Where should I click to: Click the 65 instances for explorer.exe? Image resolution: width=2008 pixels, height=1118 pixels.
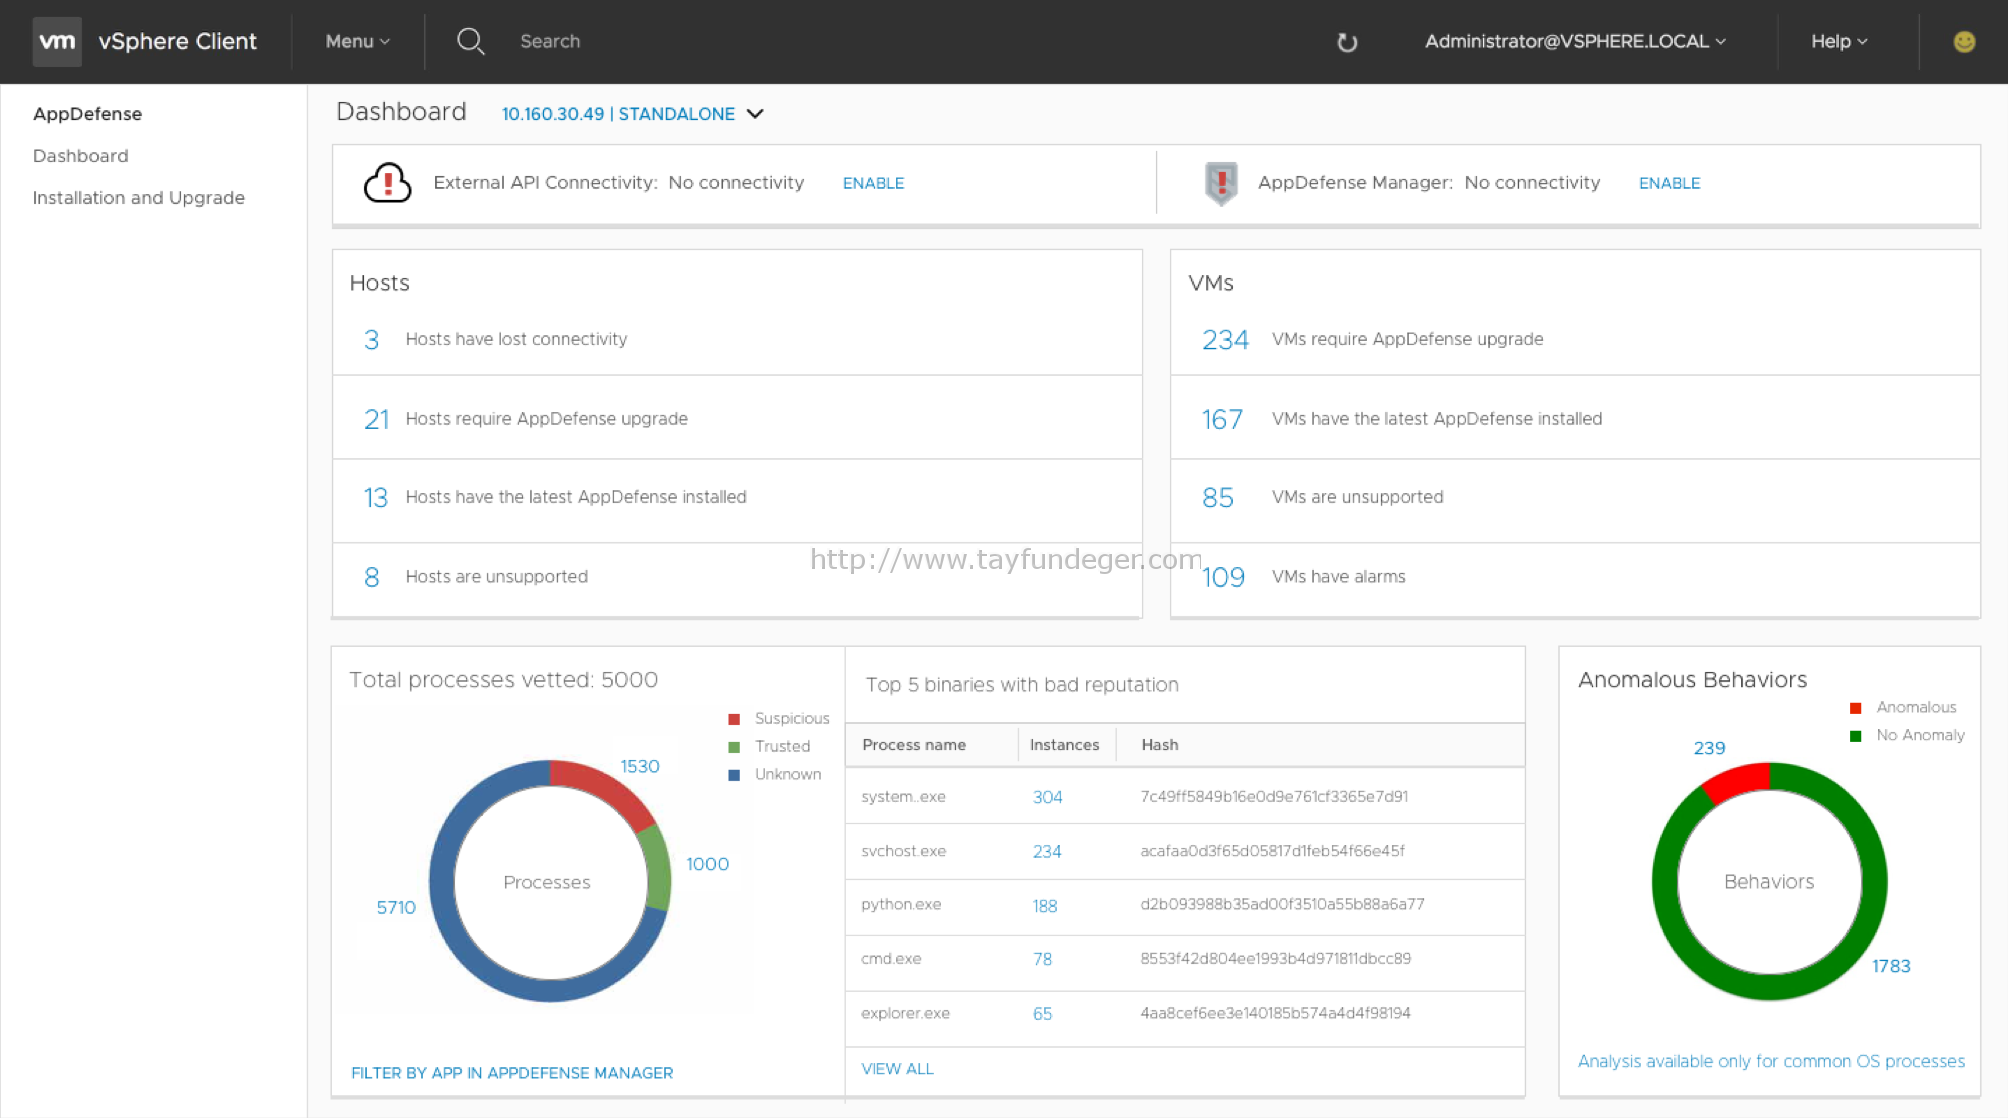point(1042,1013)
